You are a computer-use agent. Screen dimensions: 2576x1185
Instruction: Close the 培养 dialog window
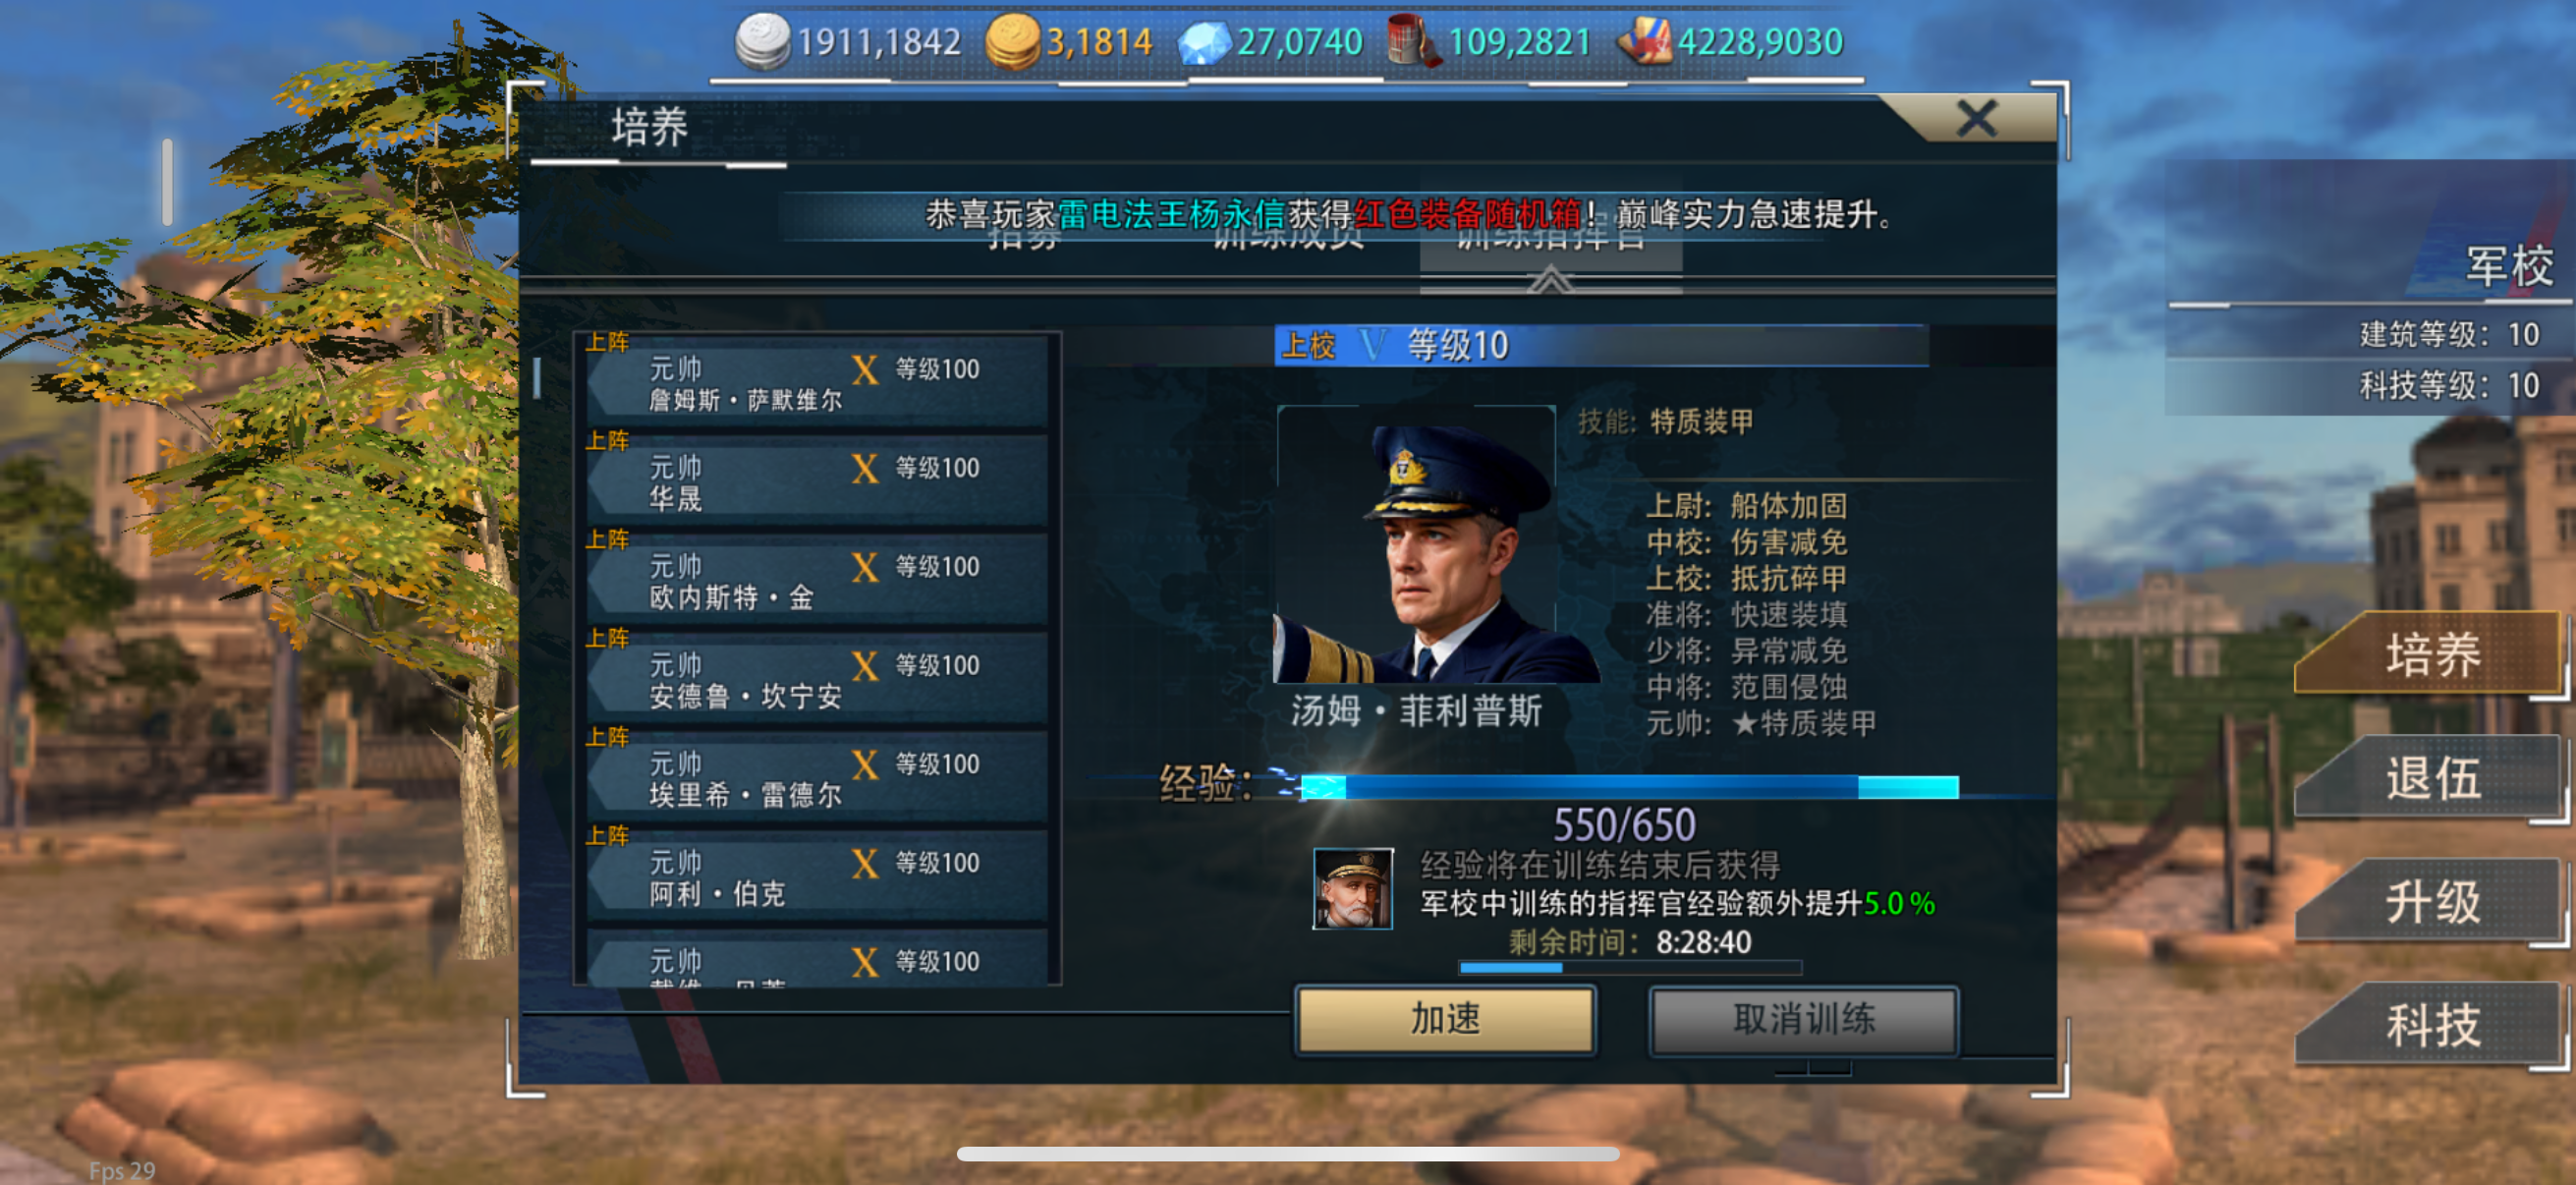click(x=1975, y=119)
